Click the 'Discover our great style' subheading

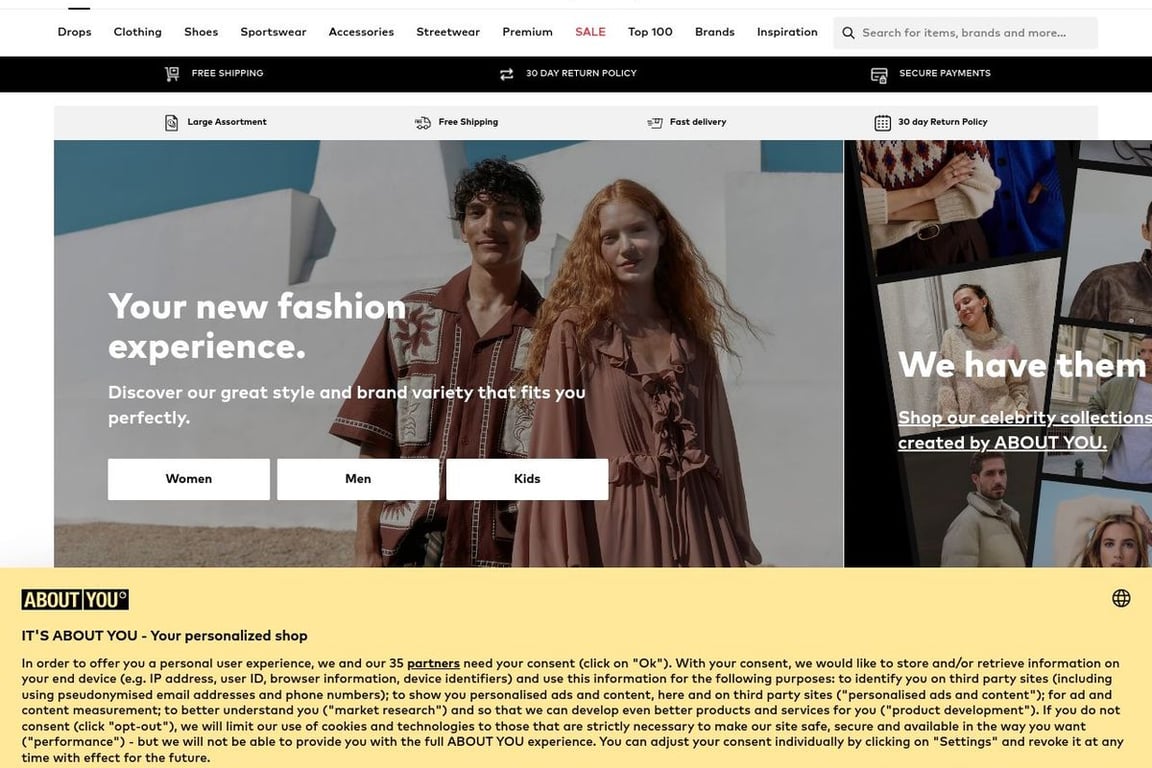tap(346, 405)
